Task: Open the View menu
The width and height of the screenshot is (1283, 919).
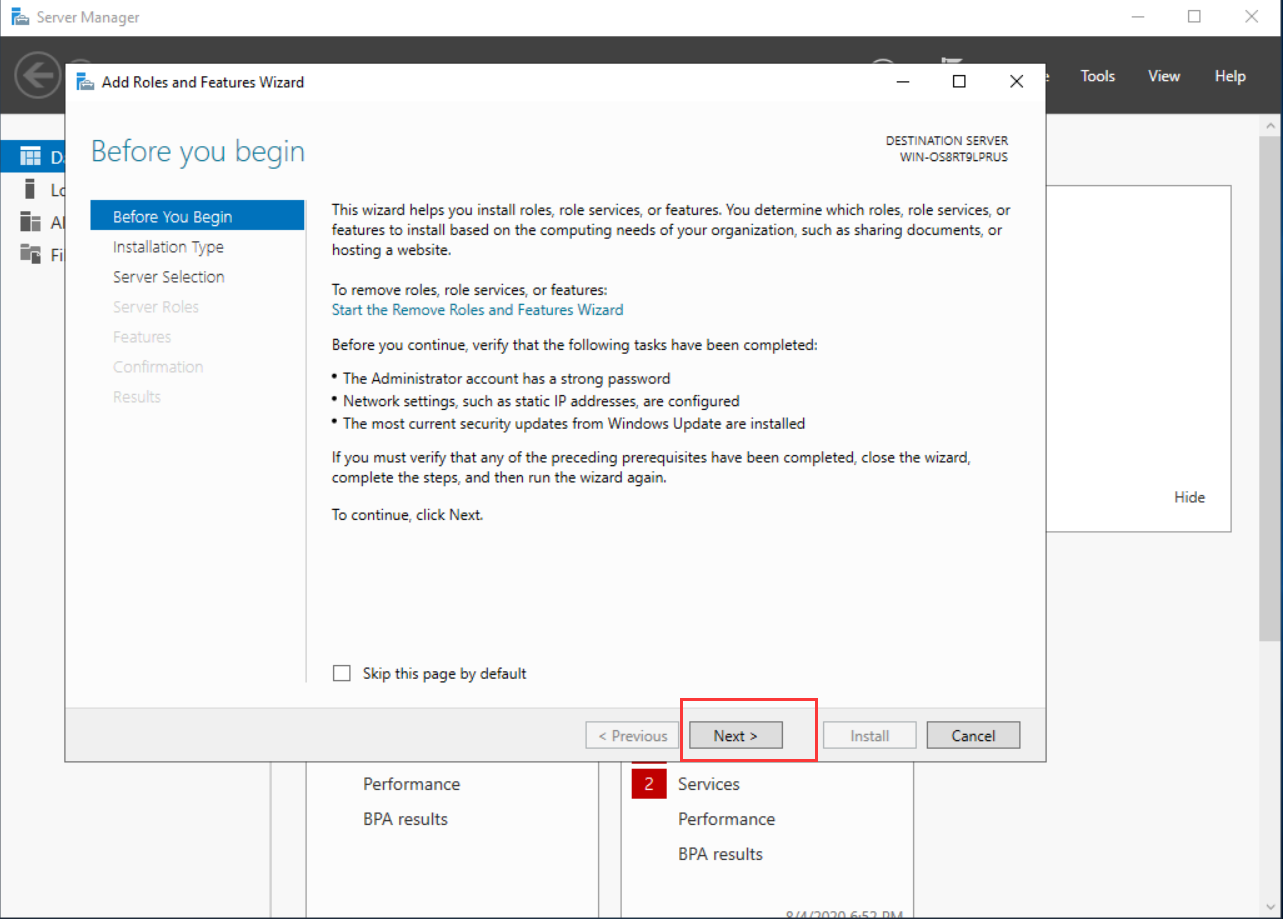Action: (1163, 76)
